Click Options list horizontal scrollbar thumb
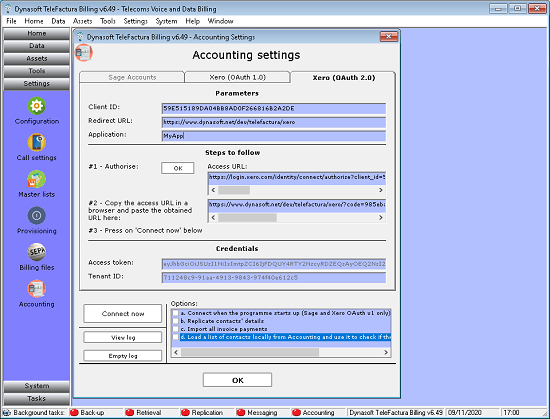 coord(250,352)
